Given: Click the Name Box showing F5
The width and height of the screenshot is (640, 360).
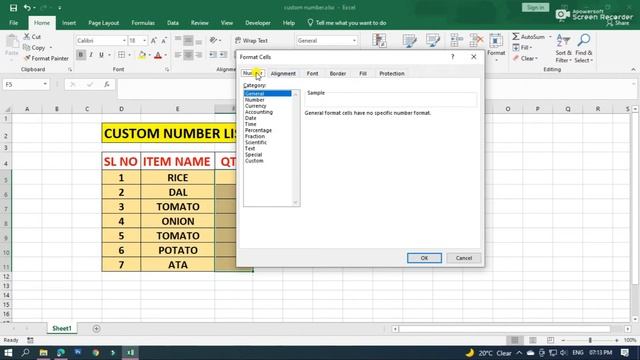Looking at the screenshot, I should click(x=25, y=84).
